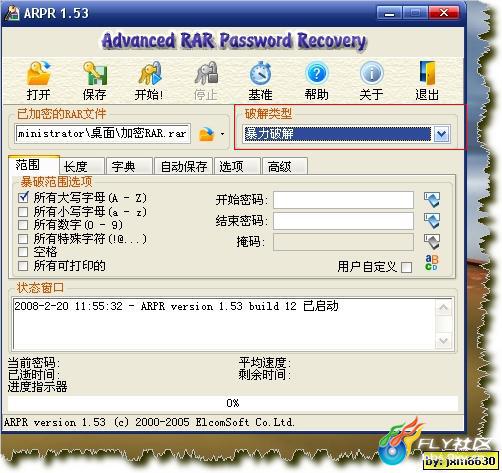Click status window scroll up arrow
Viewport: 502px width, 473px height.
point(443,308)
